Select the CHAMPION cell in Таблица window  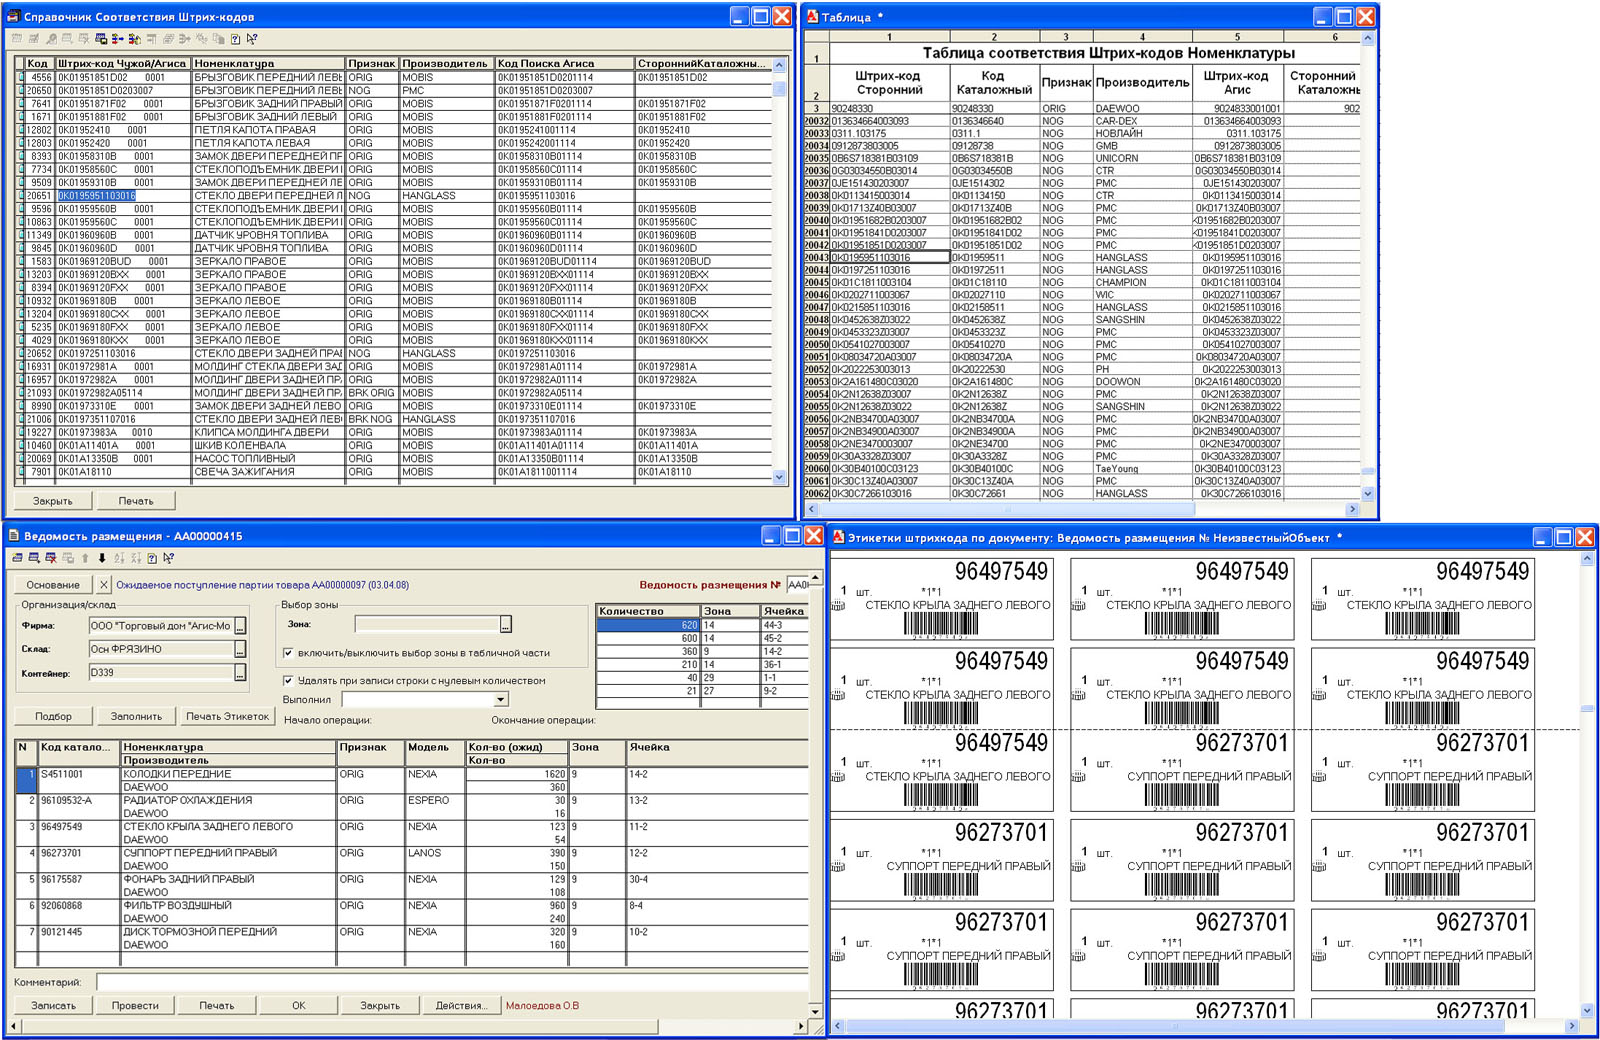pyautogui.click(x=1142, y=282)
